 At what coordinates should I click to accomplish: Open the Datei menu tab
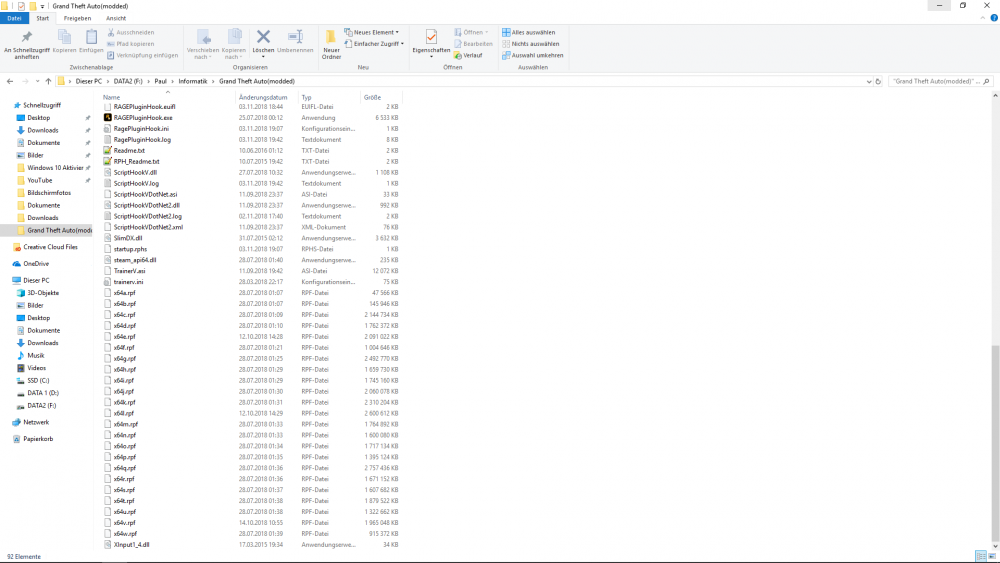coord(14,18)
